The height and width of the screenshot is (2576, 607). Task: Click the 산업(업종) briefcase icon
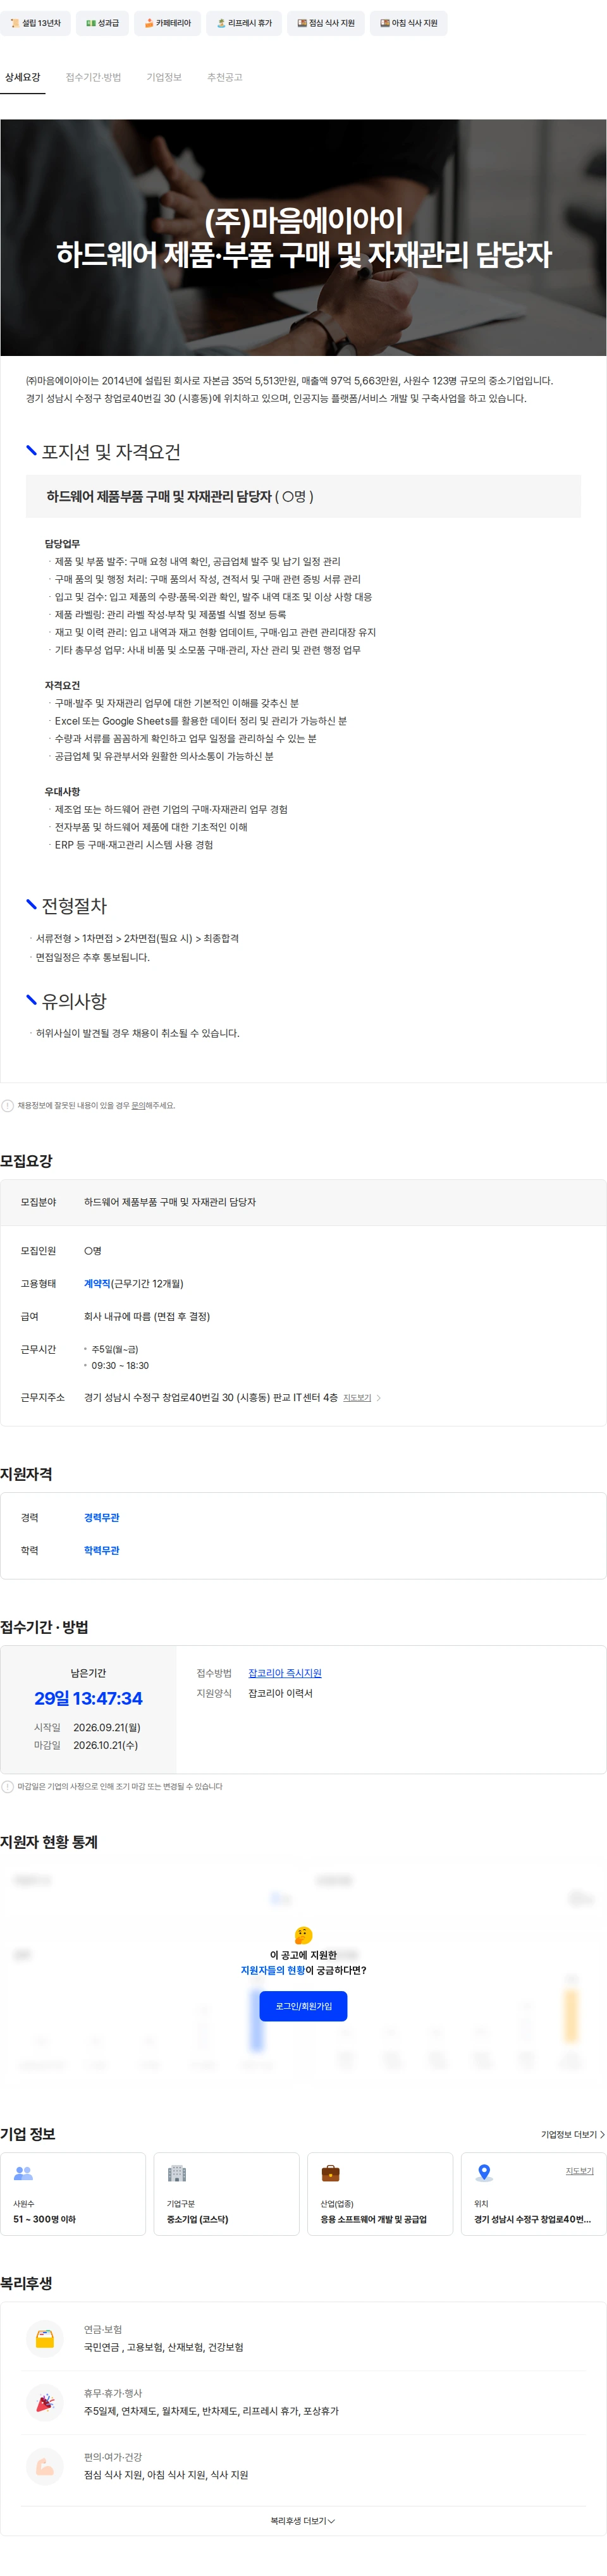point(330,2173)
